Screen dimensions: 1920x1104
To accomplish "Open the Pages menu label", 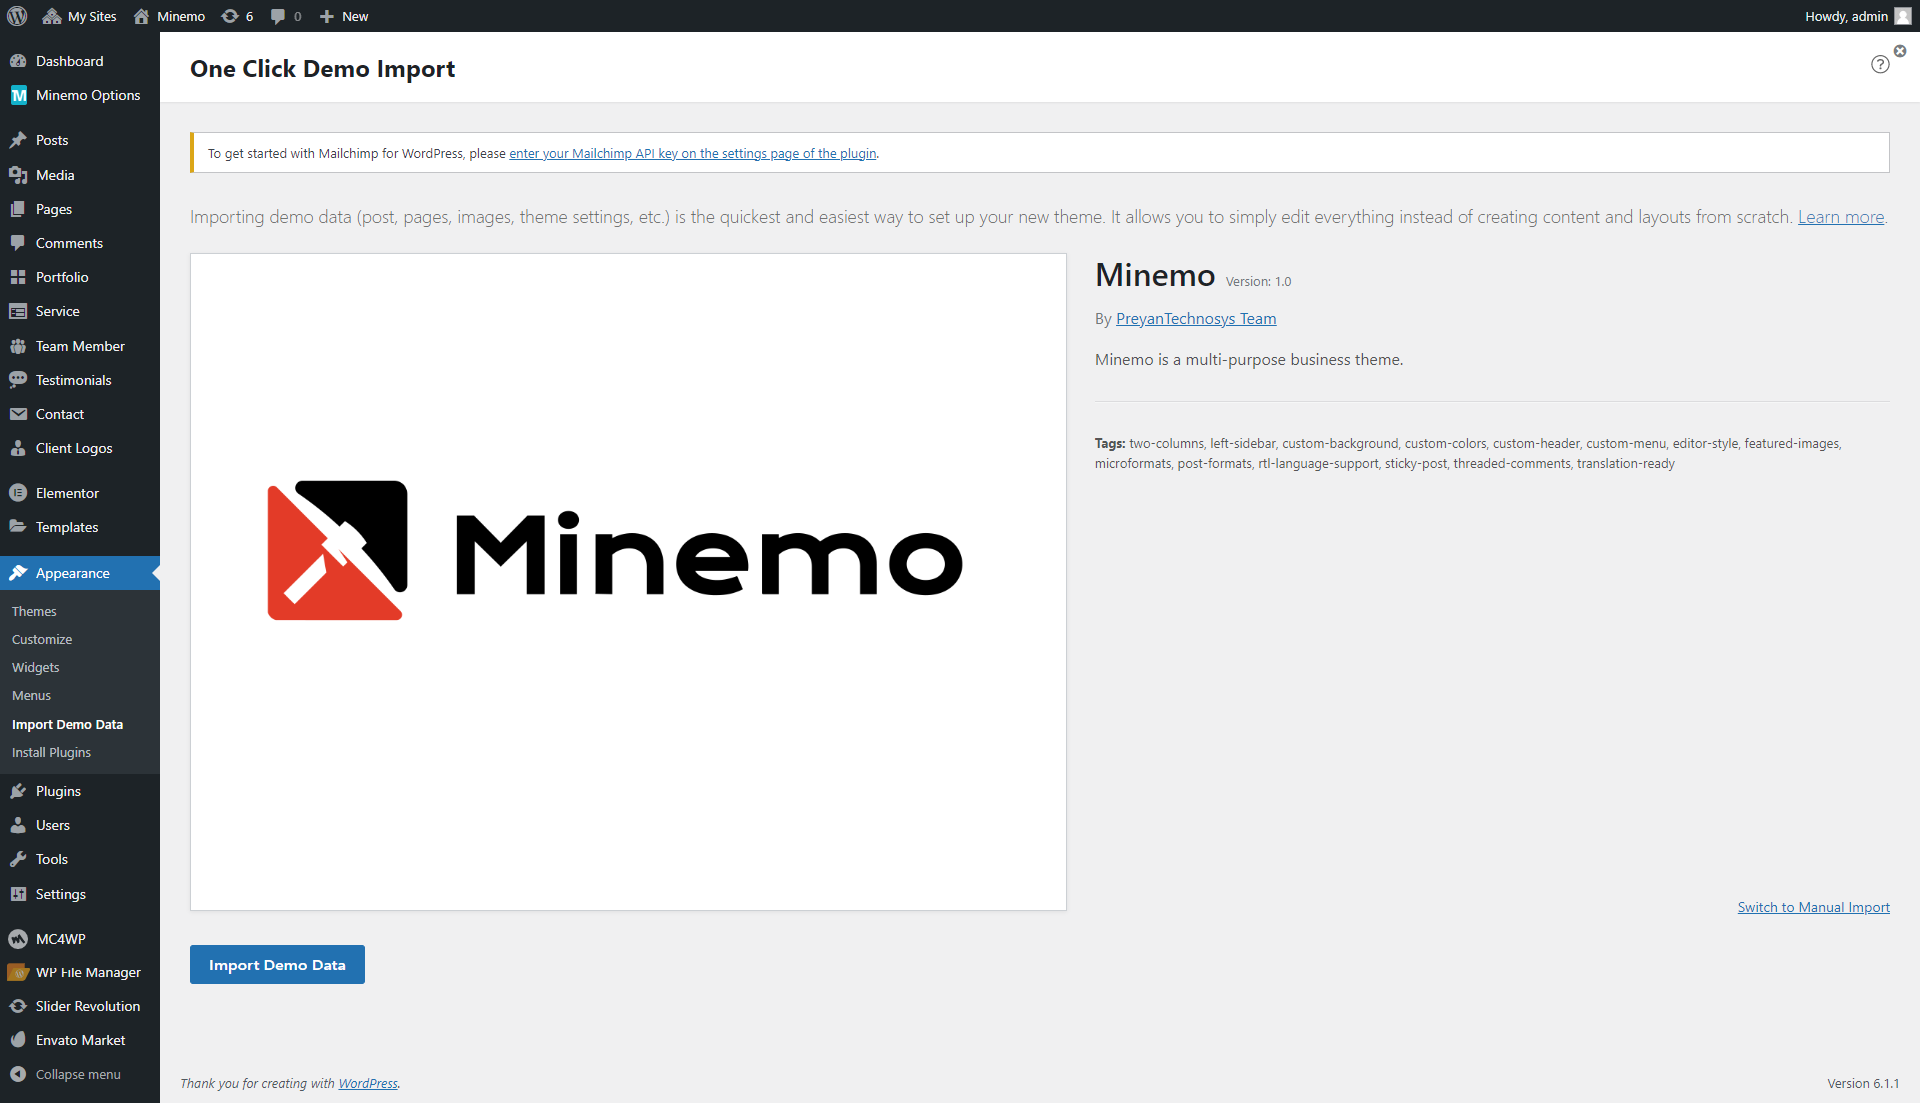I will (x=54, y=209).
